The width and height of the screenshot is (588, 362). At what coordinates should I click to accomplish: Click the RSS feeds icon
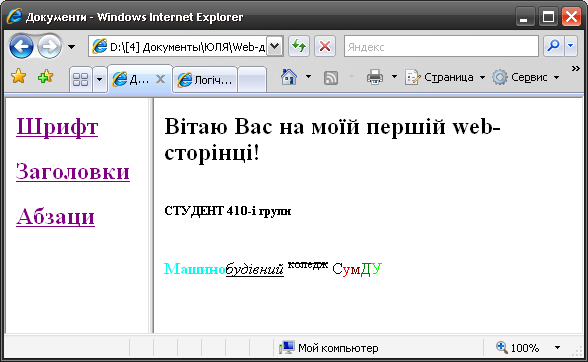click(331, 78)
